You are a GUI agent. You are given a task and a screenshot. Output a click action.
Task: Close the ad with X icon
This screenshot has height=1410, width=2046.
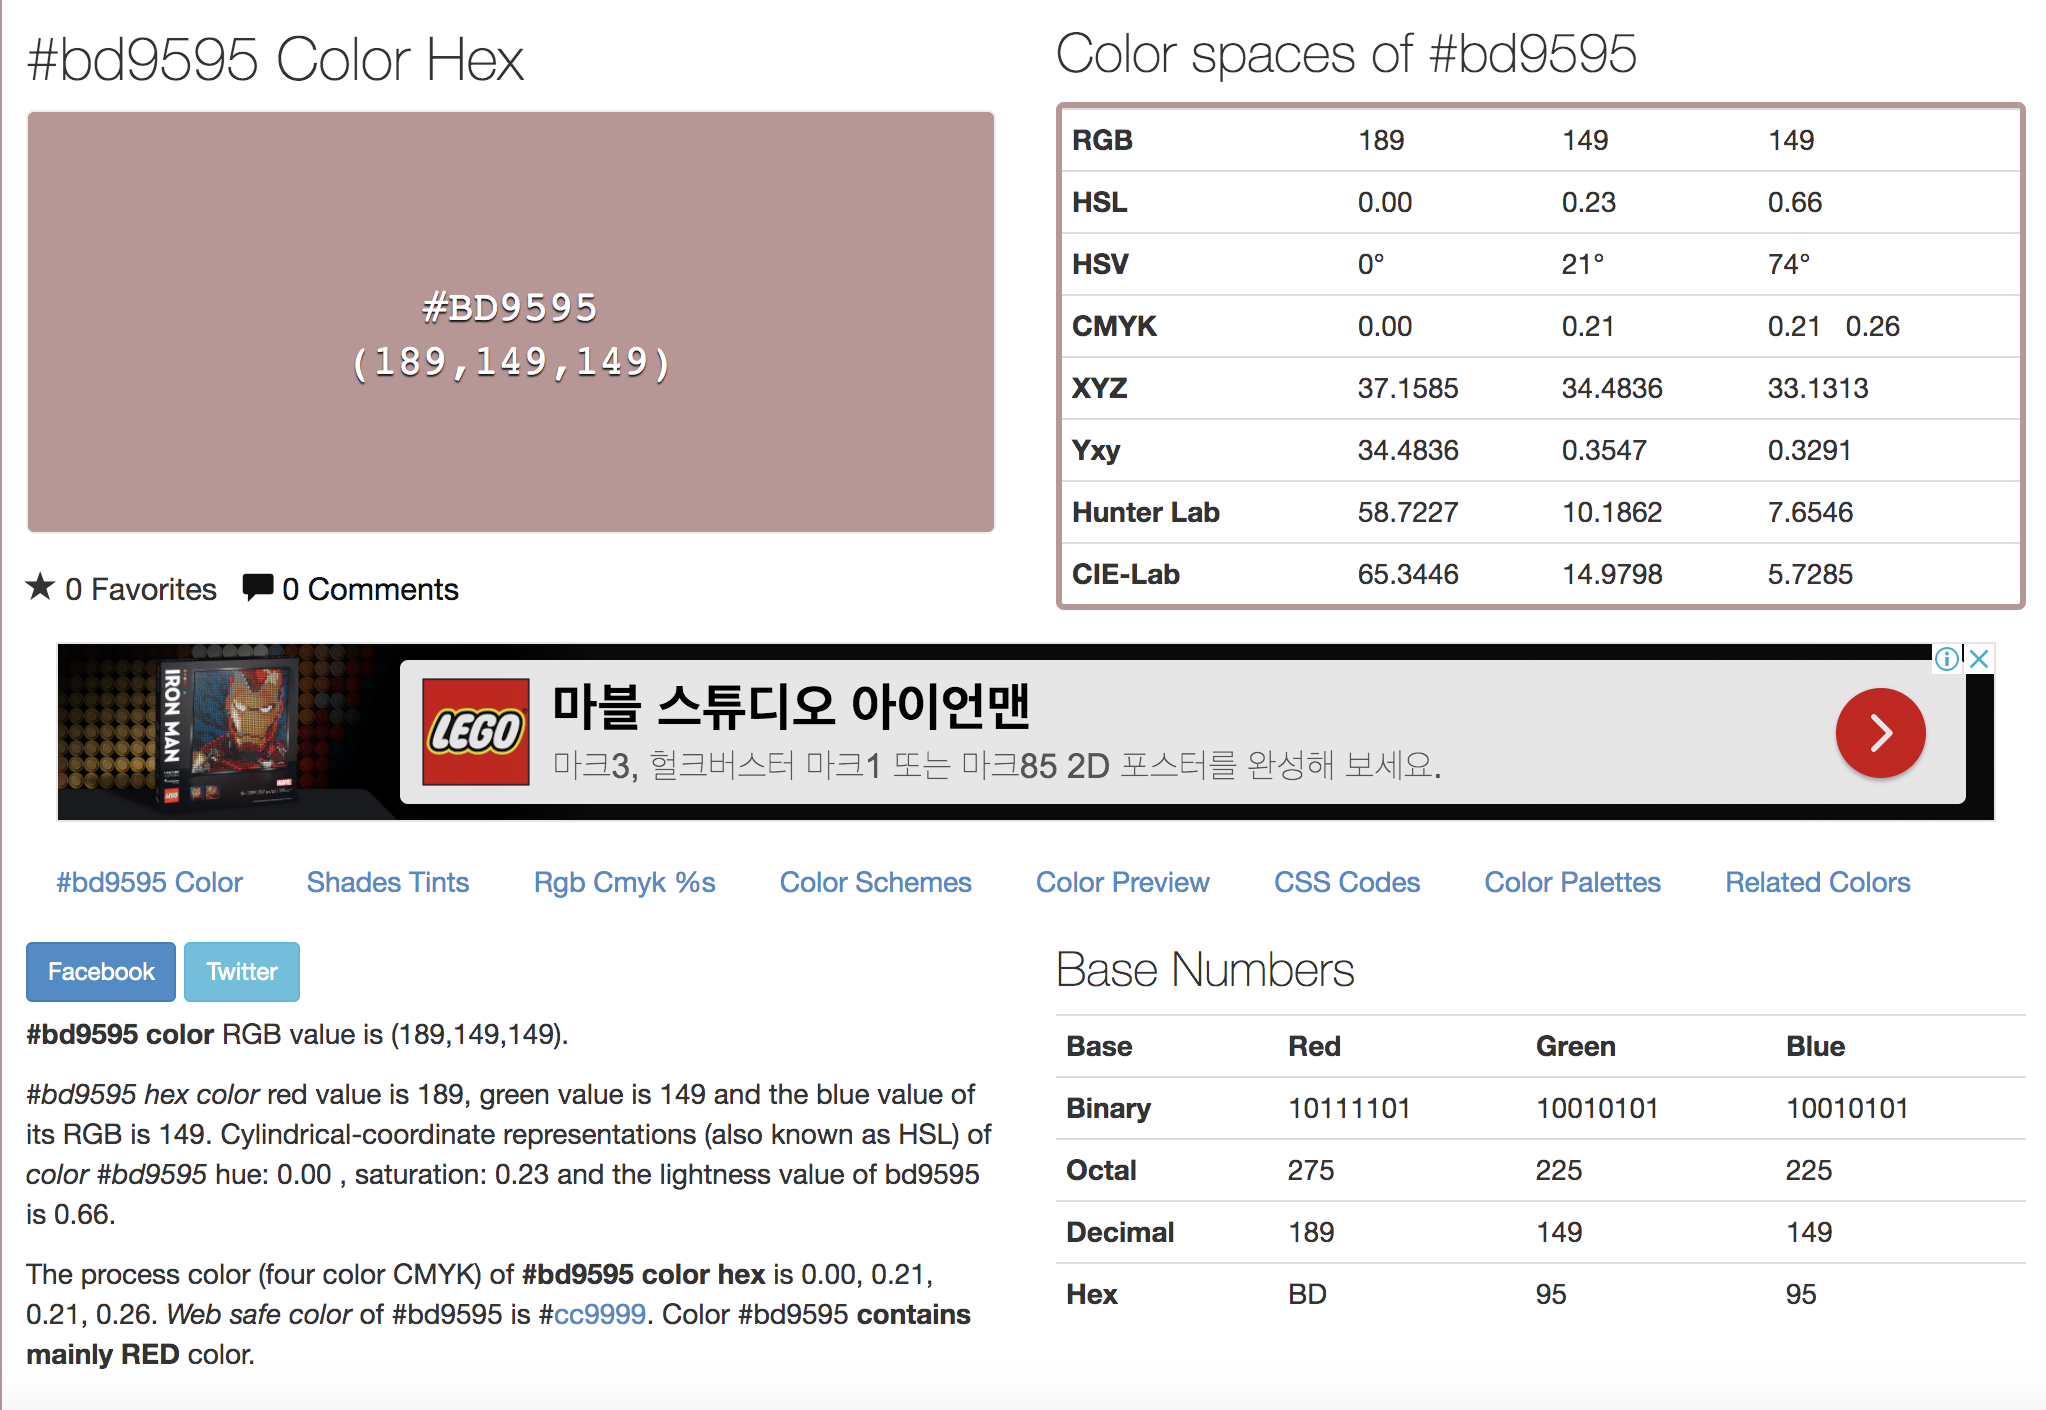coord(1979,658)
